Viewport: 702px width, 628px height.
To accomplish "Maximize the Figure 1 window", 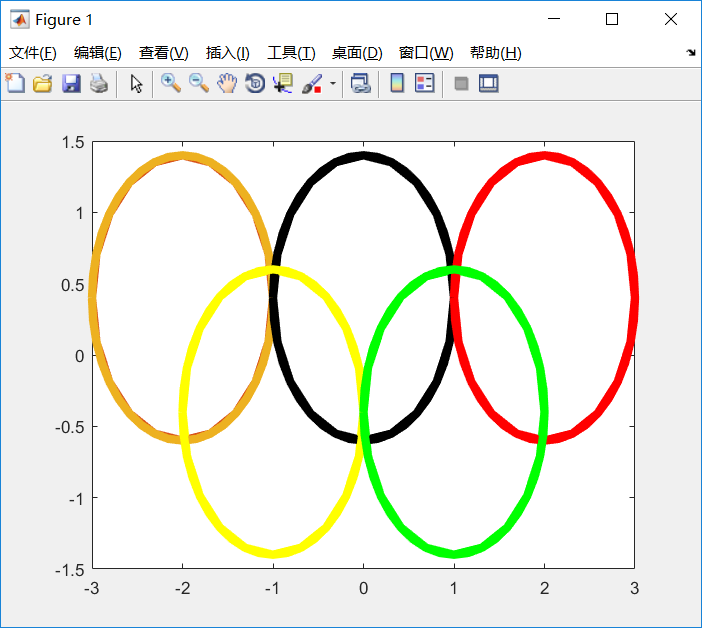I will point(612,19).
